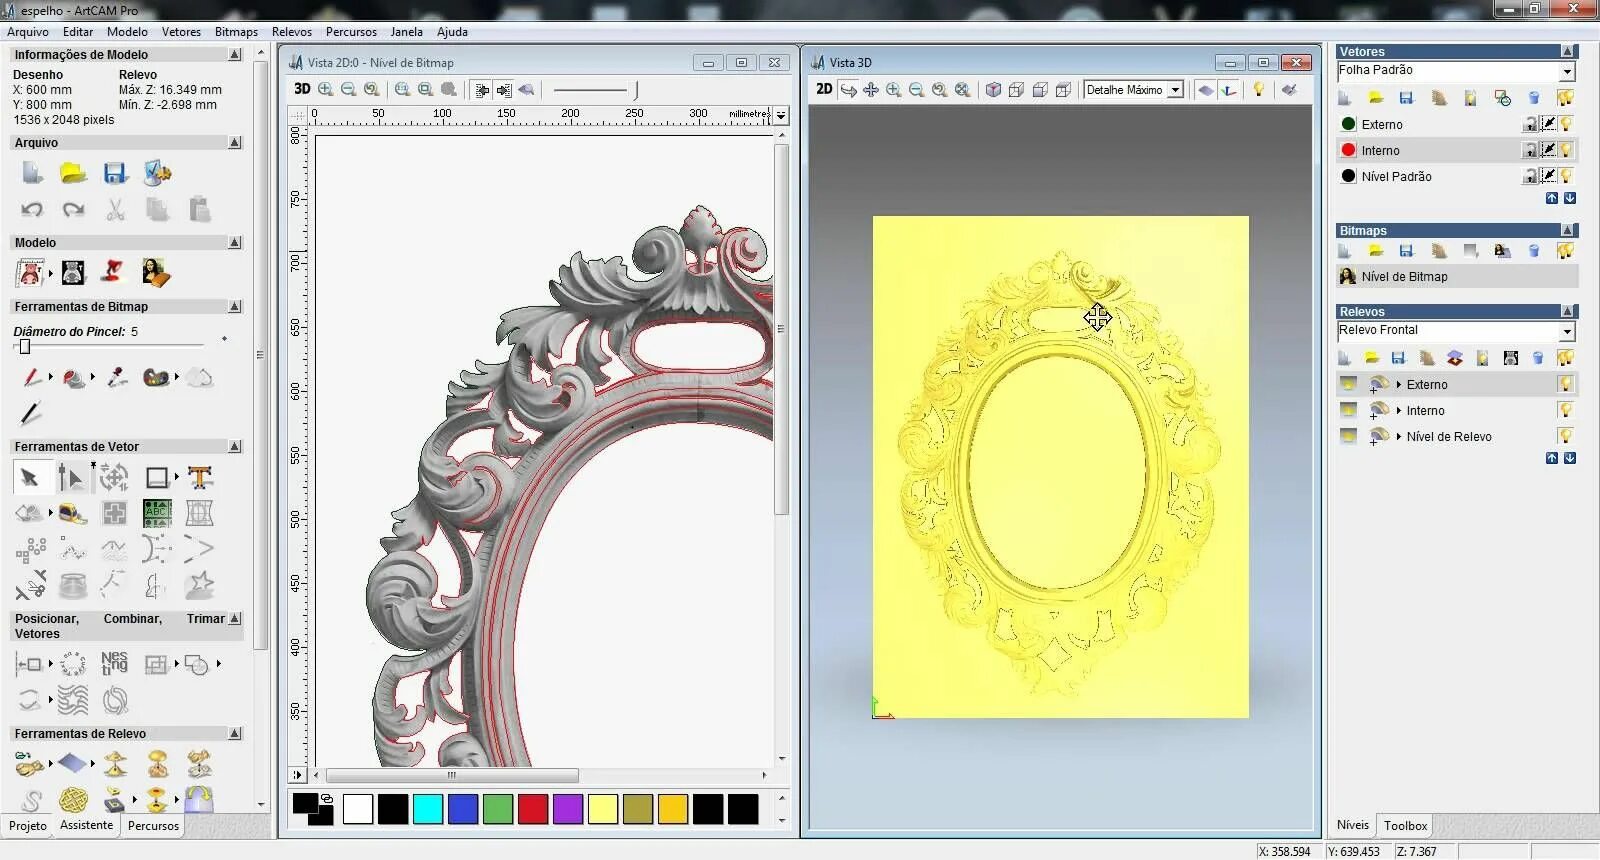Click the Redo arrow in Arquivo
The height and width of the screenshot is (860, 1600).
73,209
